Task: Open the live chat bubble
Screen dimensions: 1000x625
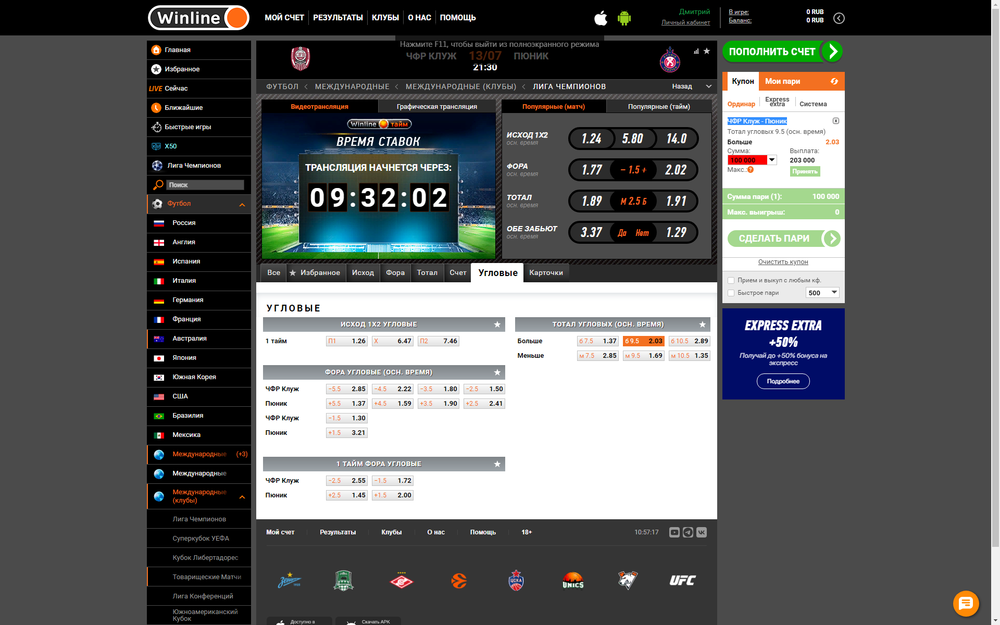Action: tap(966, 603)
